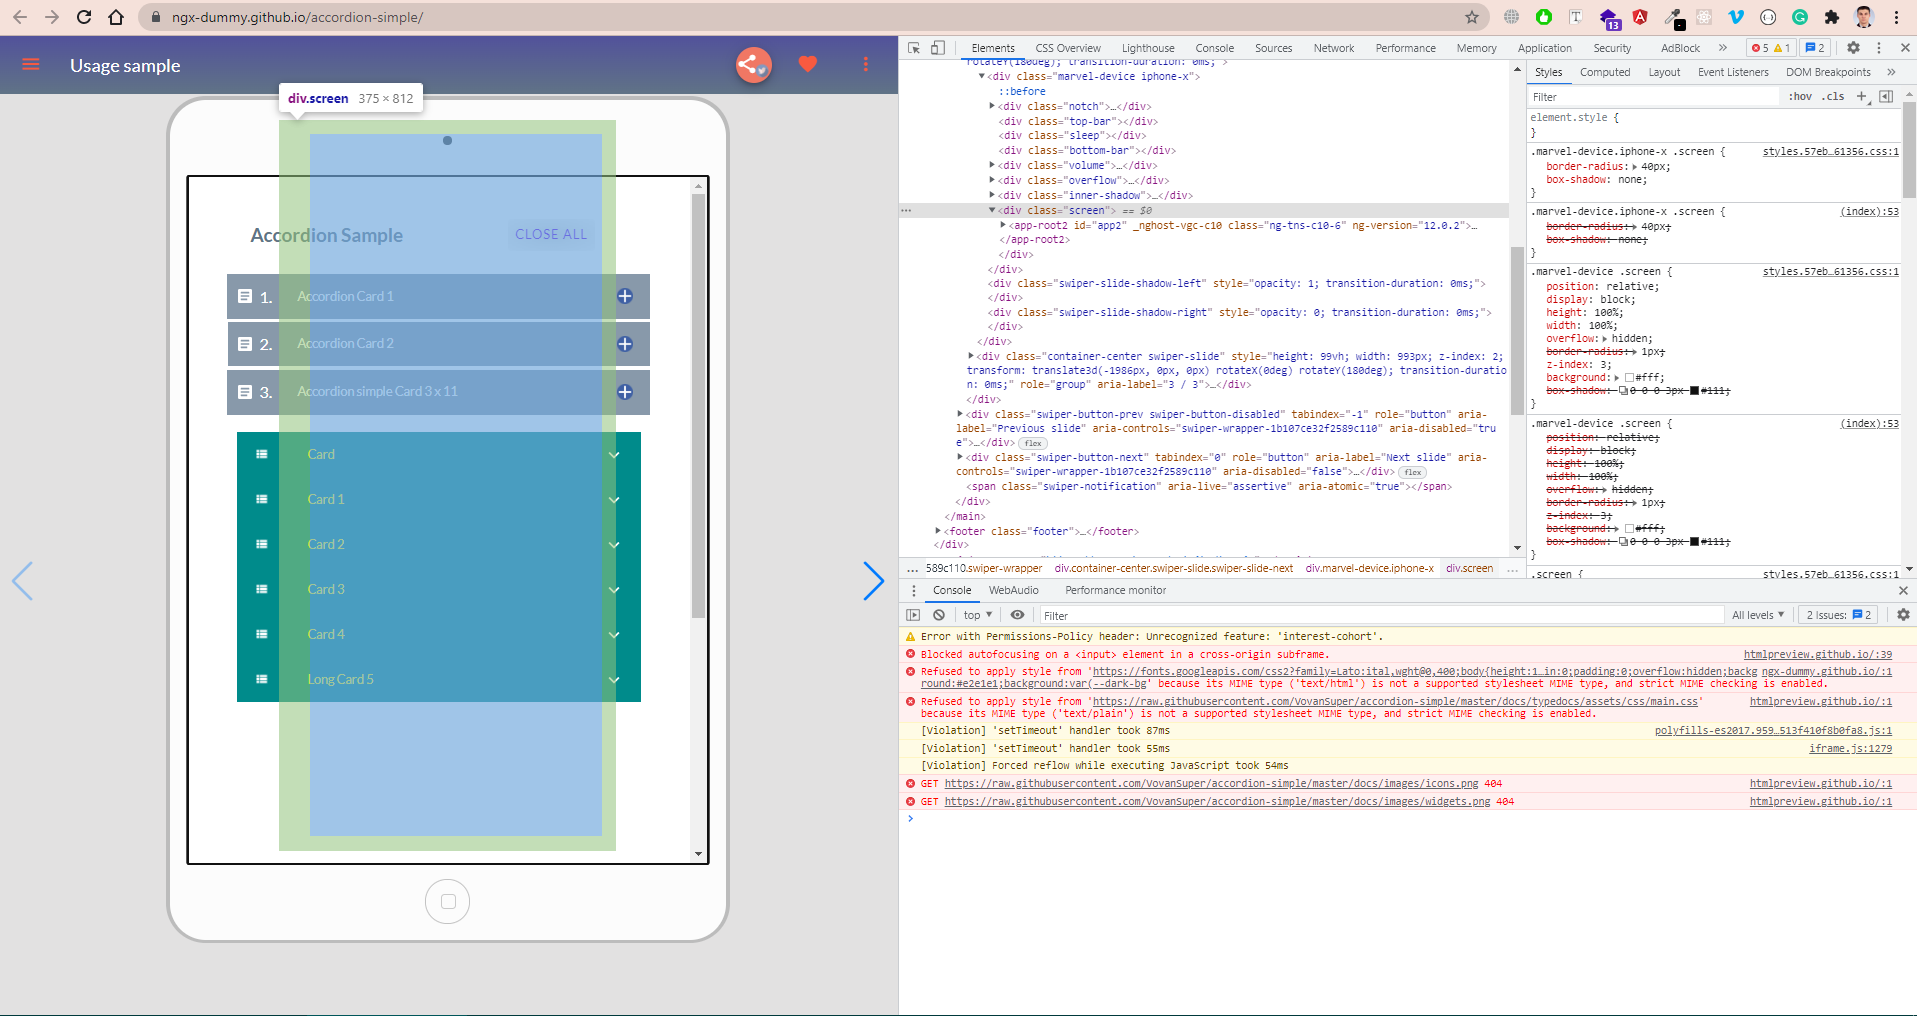Go to previous slide with left arrow

click(x=23, y=581)
